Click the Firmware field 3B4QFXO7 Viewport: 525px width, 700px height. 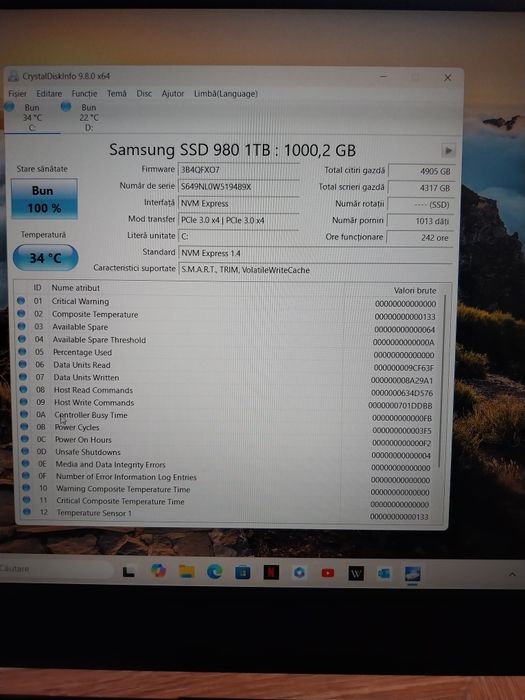pos(238,170)
